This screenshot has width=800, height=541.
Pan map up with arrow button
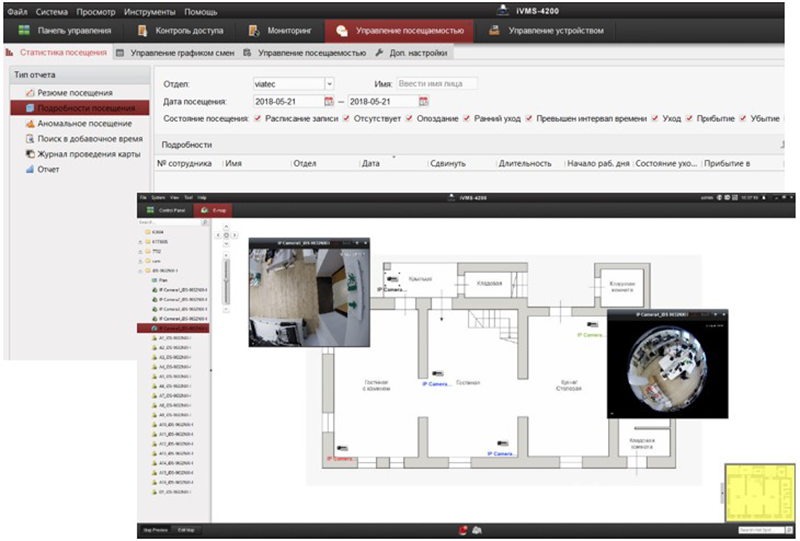coord(227,228)
